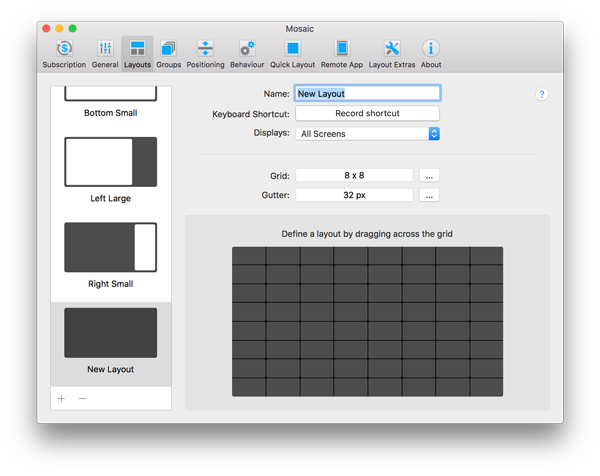Open the Layout Extras pane
The height and width of the screenshot is (476, 600).
coord(391,52)
